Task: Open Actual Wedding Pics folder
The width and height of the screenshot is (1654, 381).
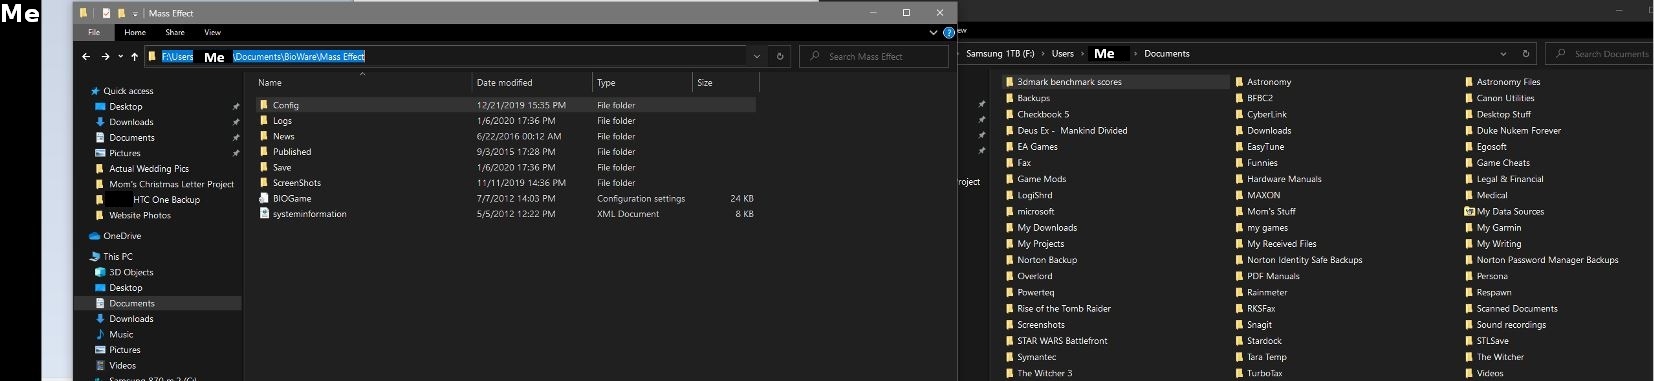Action: point(149,169)
